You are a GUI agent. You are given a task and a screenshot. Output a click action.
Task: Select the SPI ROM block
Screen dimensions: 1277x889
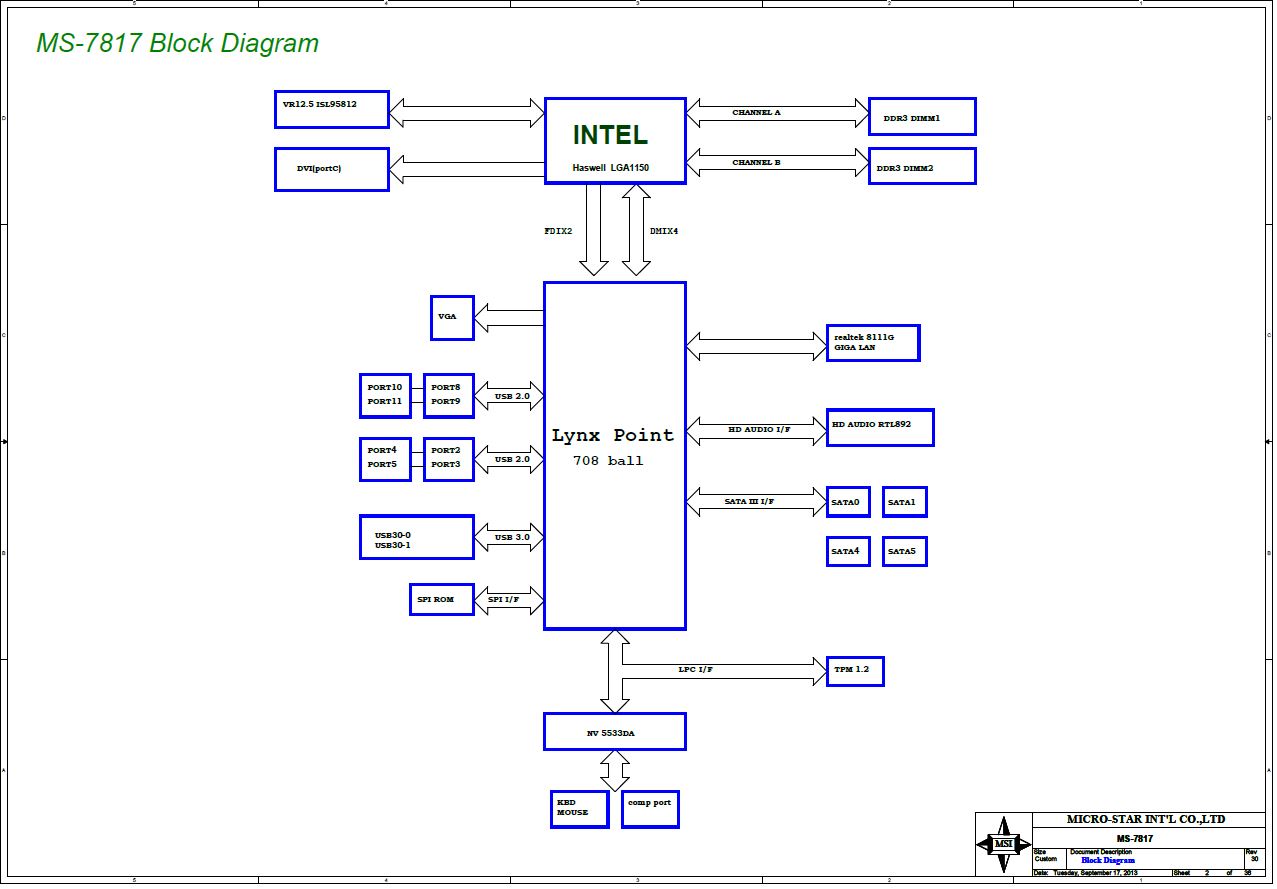pos(441,599)
